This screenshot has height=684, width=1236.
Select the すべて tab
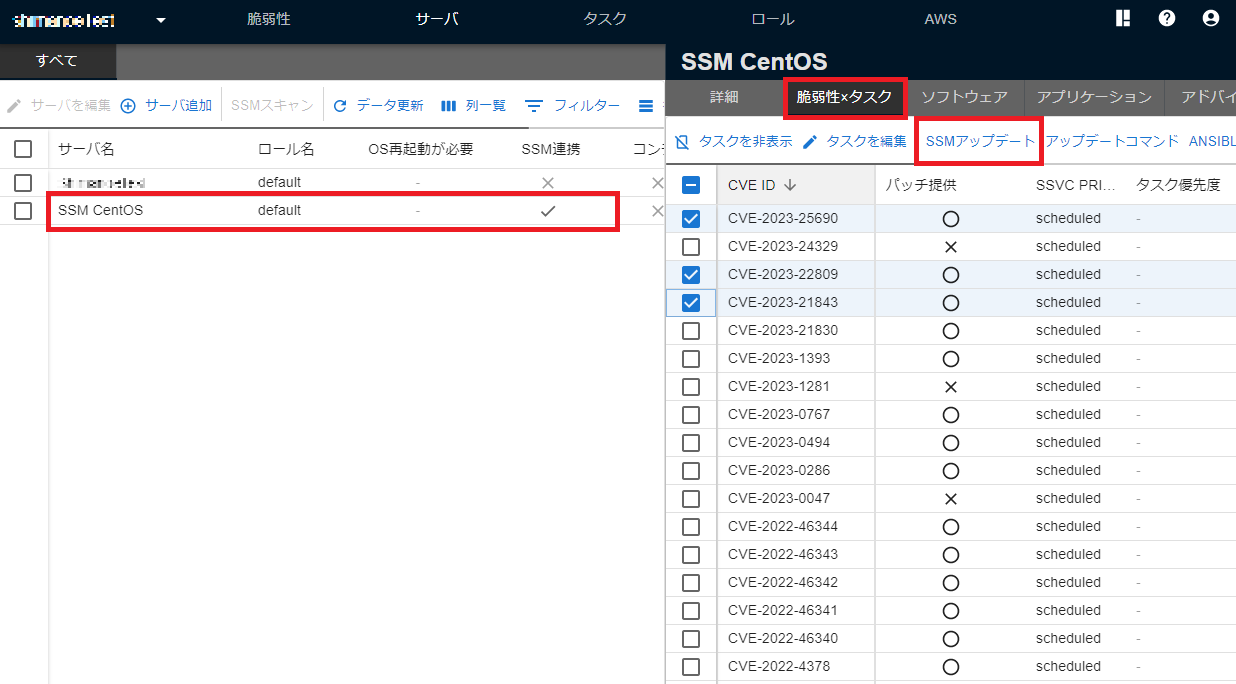click(58, 61)
